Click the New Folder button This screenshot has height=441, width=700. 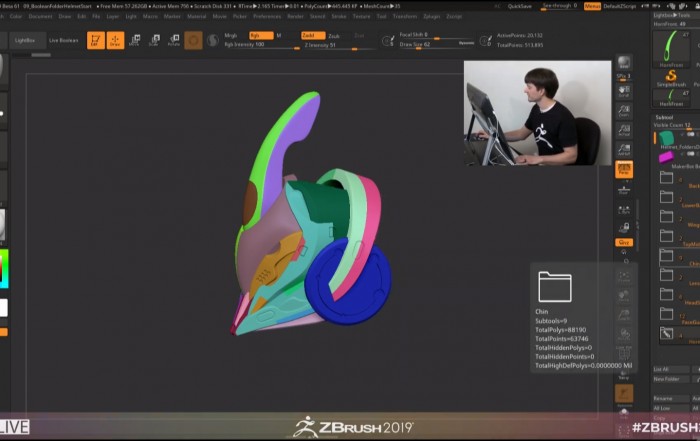coord(667,379)
